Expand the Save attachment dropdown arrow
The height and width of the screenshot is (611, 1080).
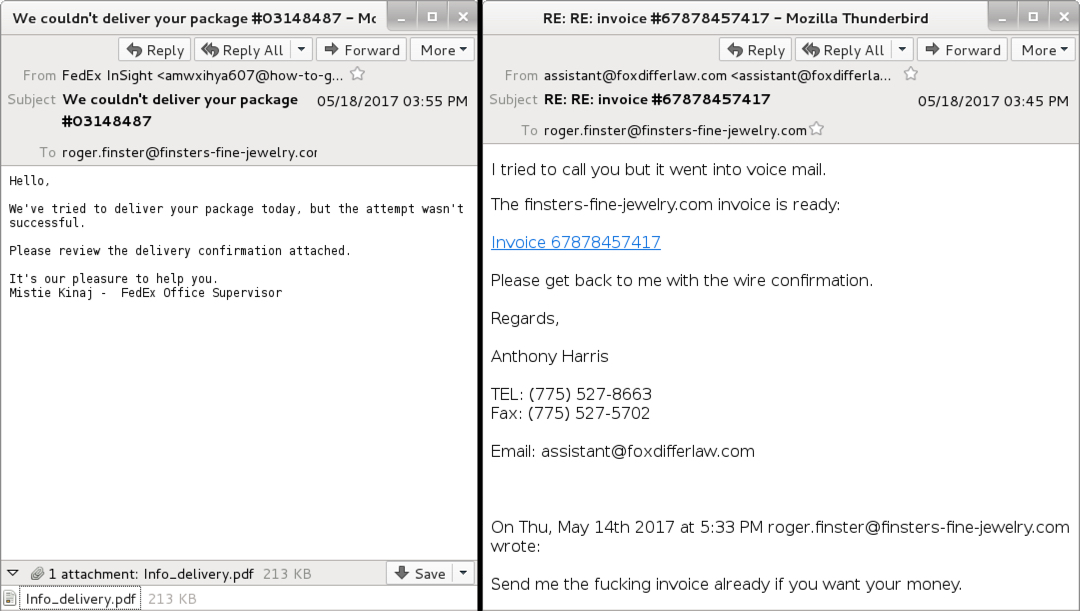[464, 573]
